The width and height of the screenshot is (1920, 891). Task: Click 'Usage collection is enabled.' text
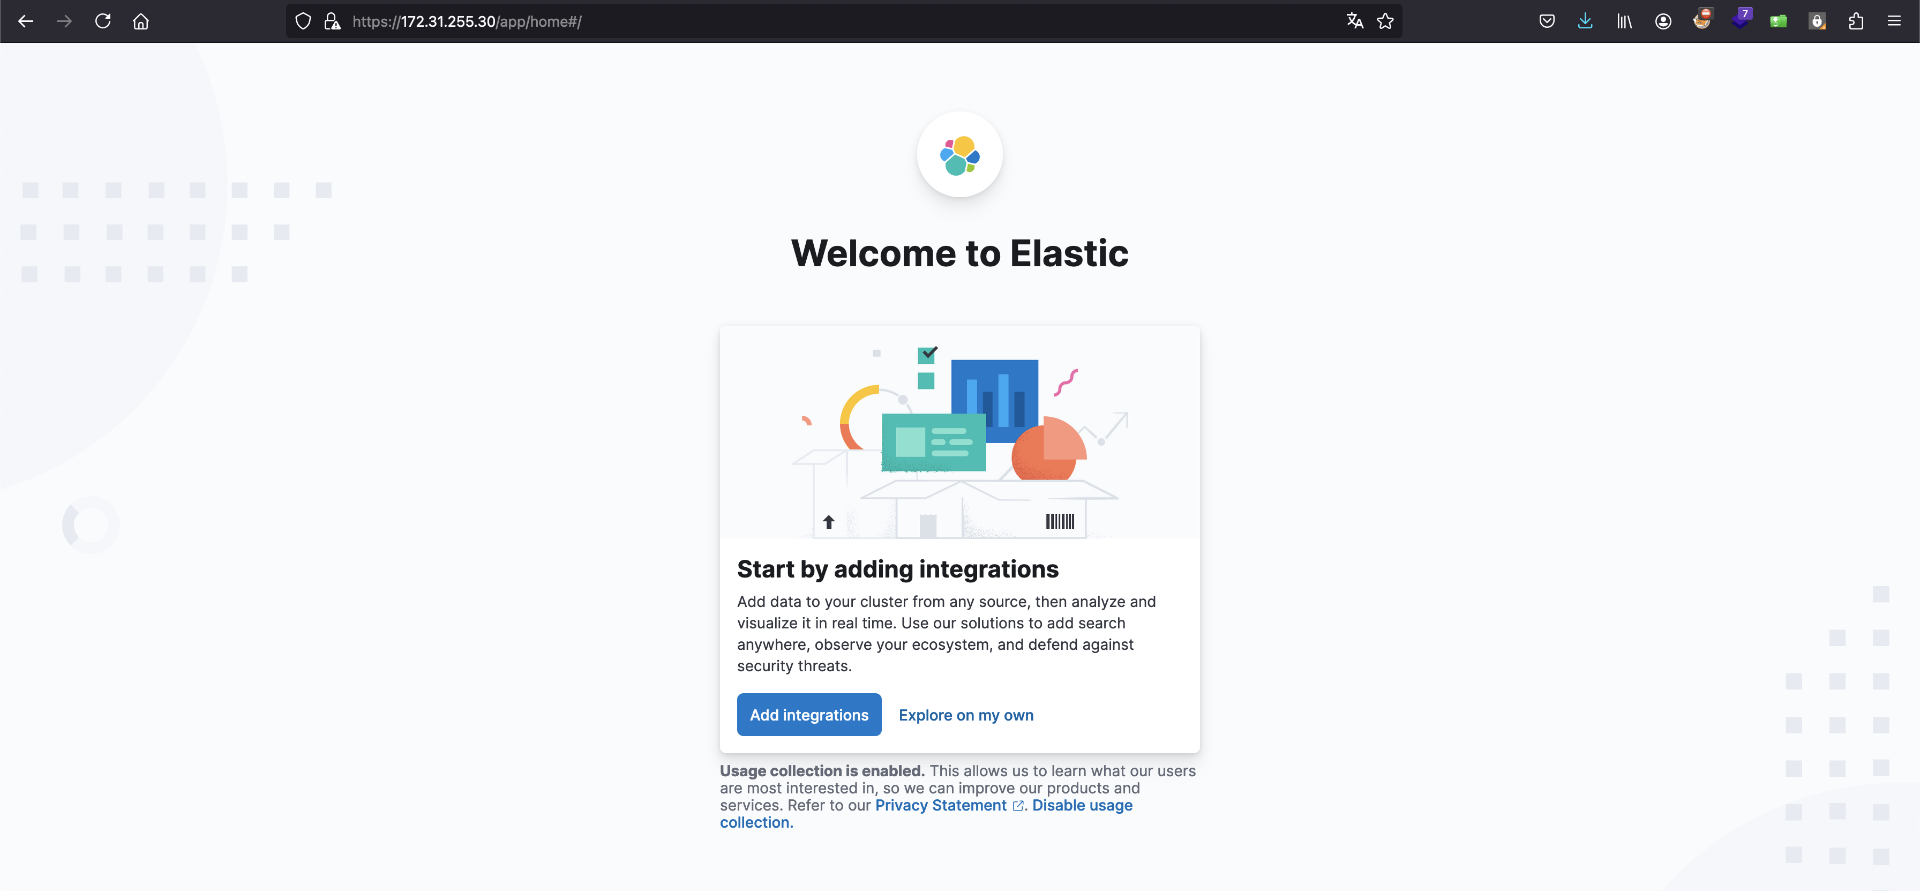(x=822, y=771)
